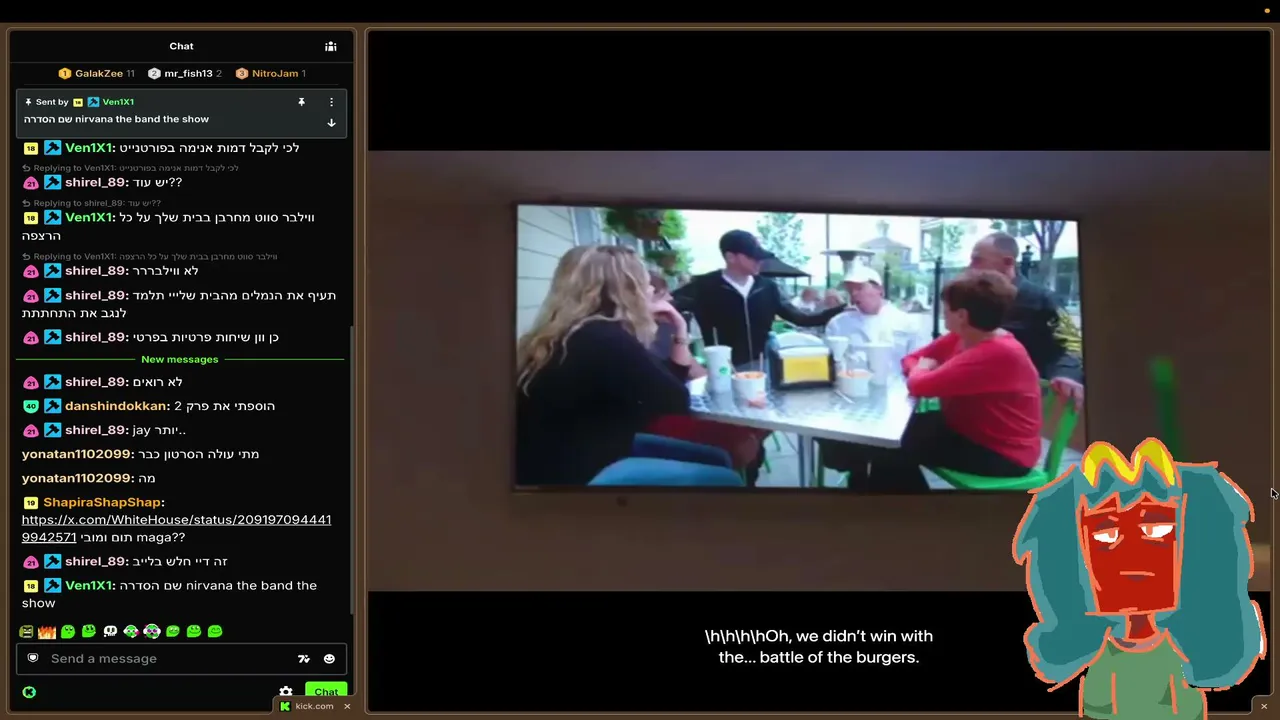
Task: Open mr_fish13 leaderboard entry
Action: 185,73
